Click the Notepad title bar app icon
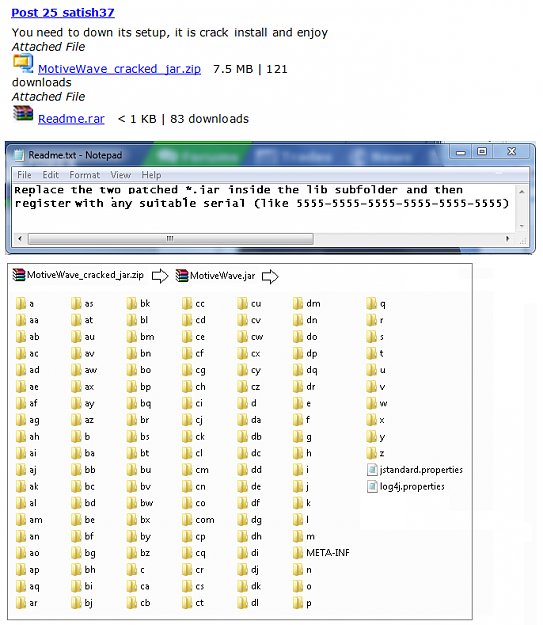This screenshot has height=625, width=543. tap(19, 155)
